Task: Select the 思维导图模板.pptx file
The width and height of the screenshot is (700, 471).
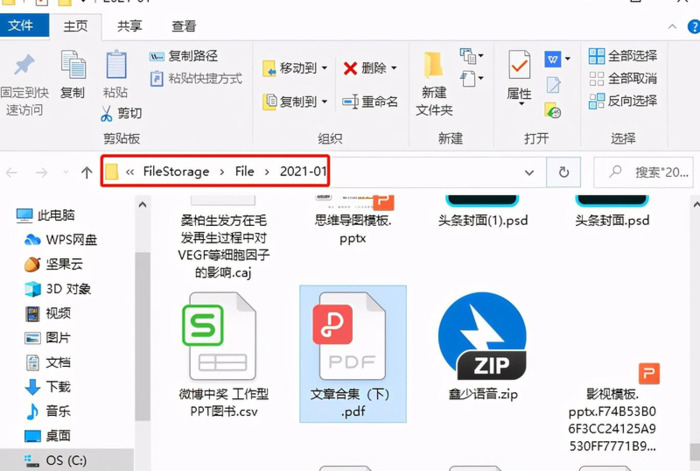Action: [x=353, y=221]
